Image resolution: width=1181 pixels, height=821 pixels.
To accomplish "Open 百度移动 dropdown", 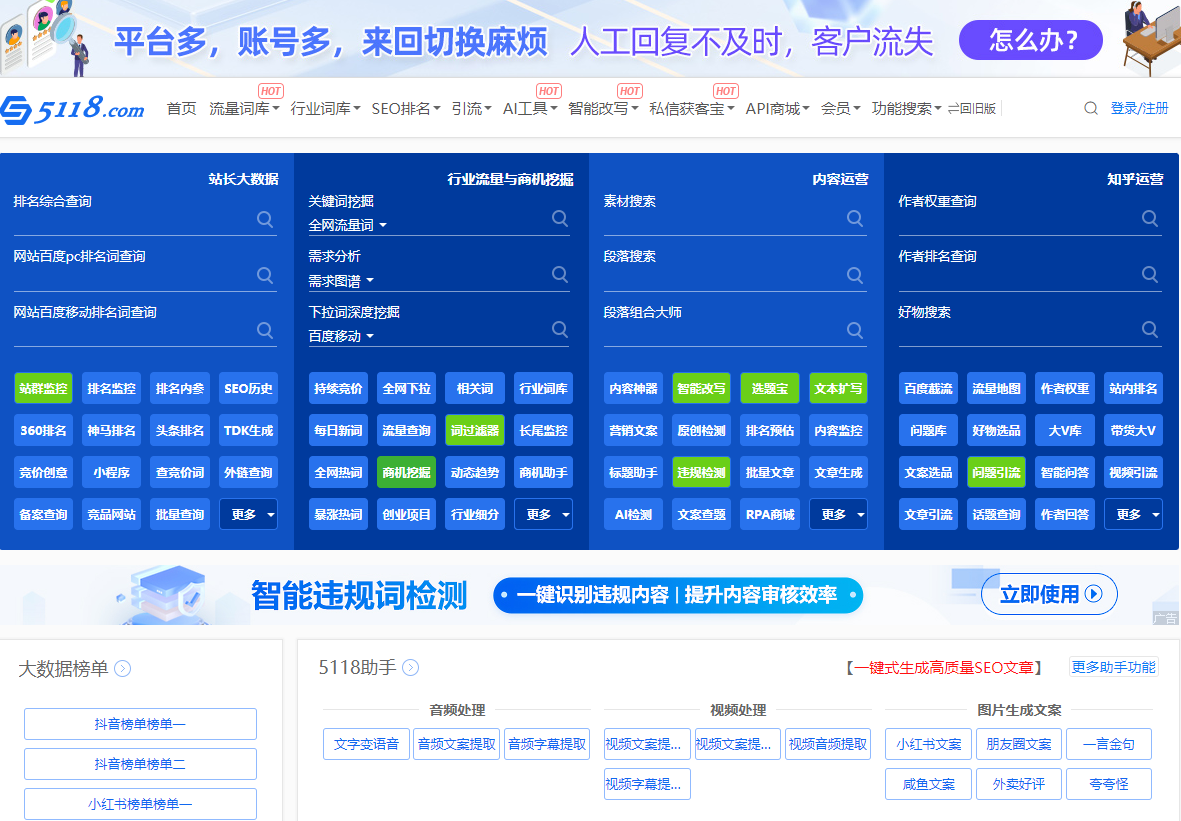I will click(x=341, y=336).
